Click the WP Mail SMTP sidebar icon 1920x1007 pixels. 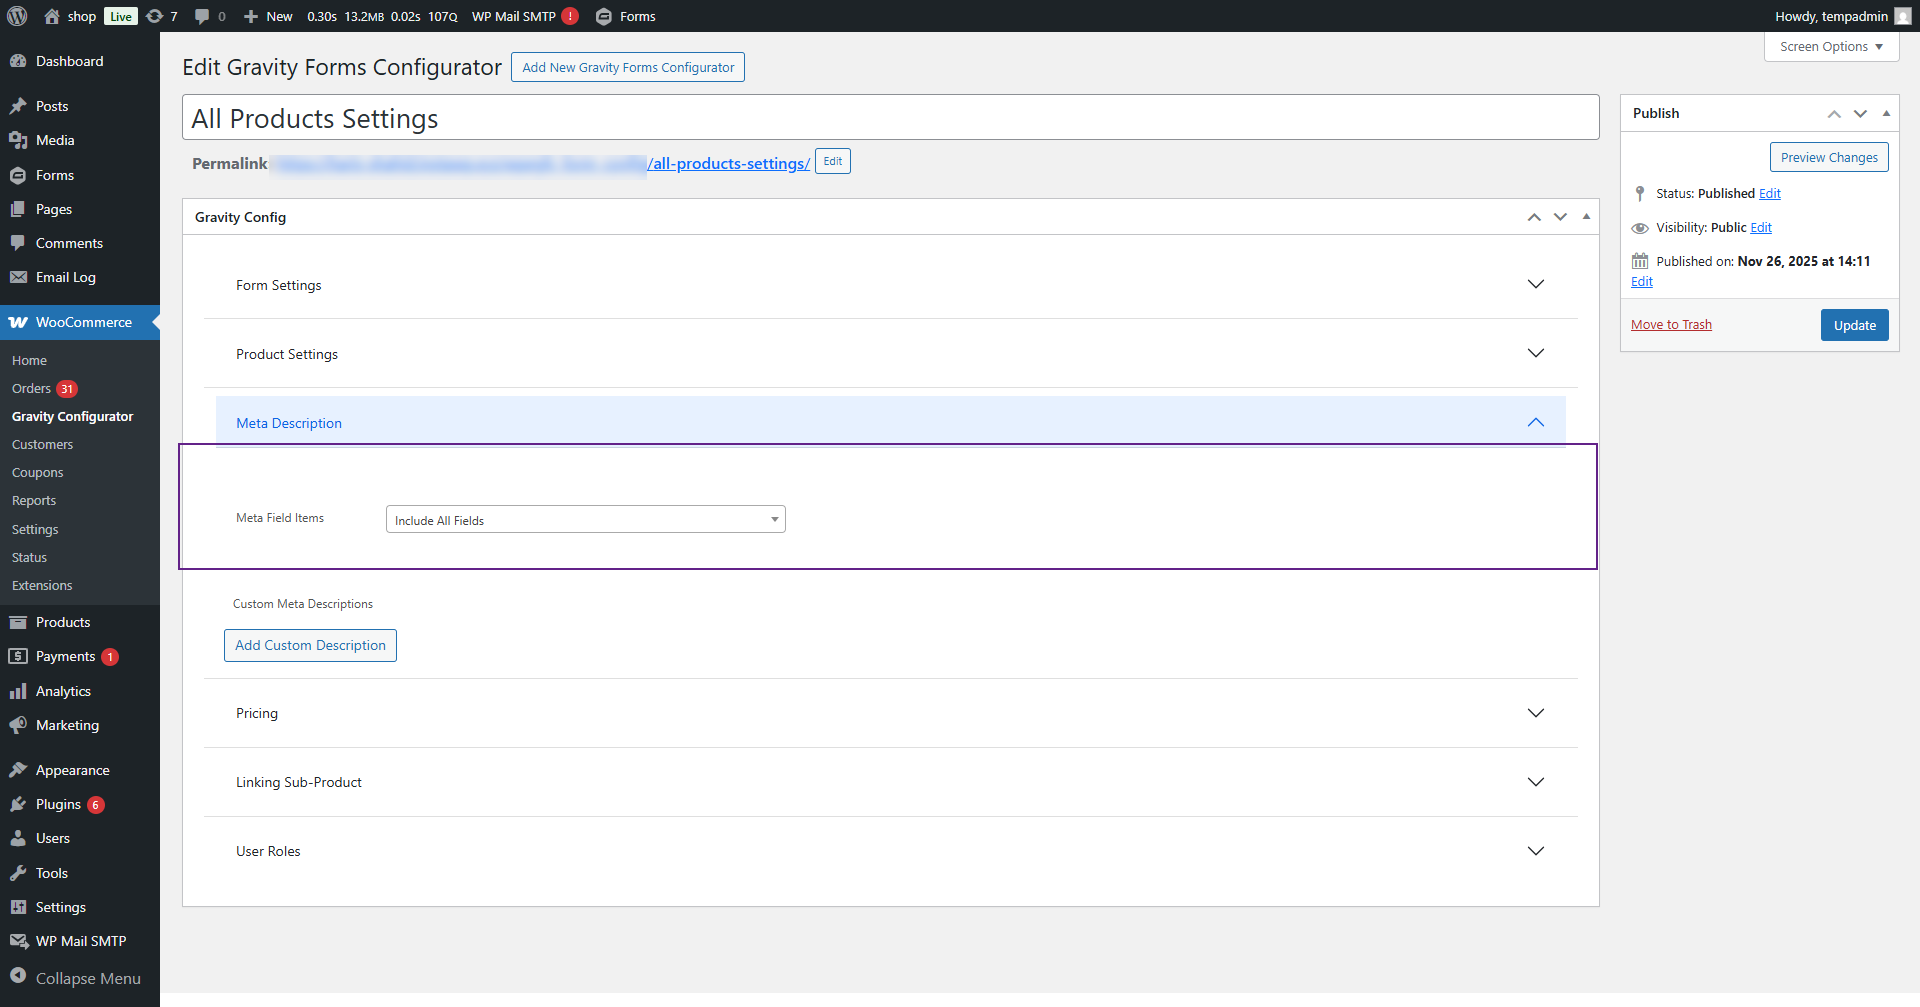pyautogui.click(x=18, y=941)
